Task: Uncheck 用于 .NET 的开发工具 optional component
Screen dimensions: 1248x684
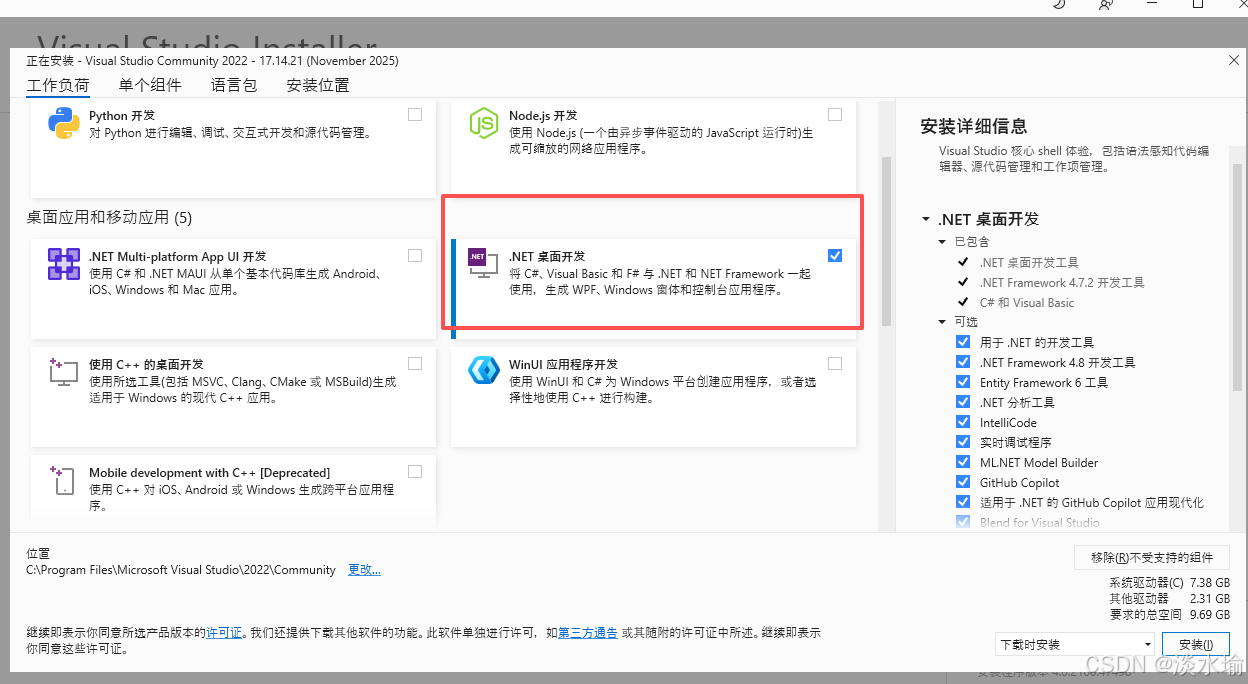Action: (963, 342)
